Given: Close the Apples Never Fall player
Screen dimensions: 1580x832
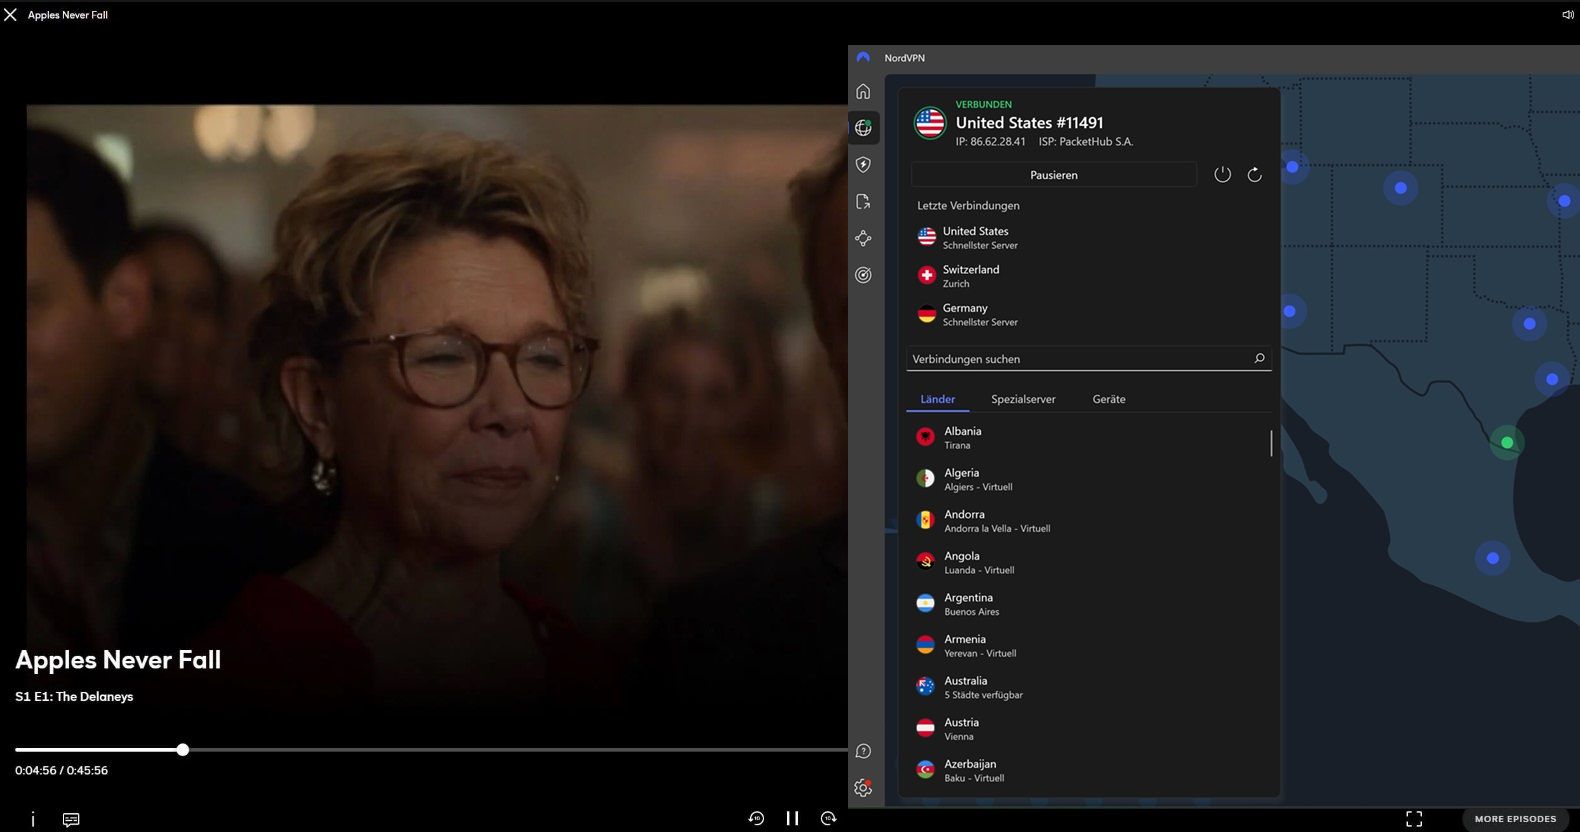Looking at the screenshot, I should coord(10,15).
